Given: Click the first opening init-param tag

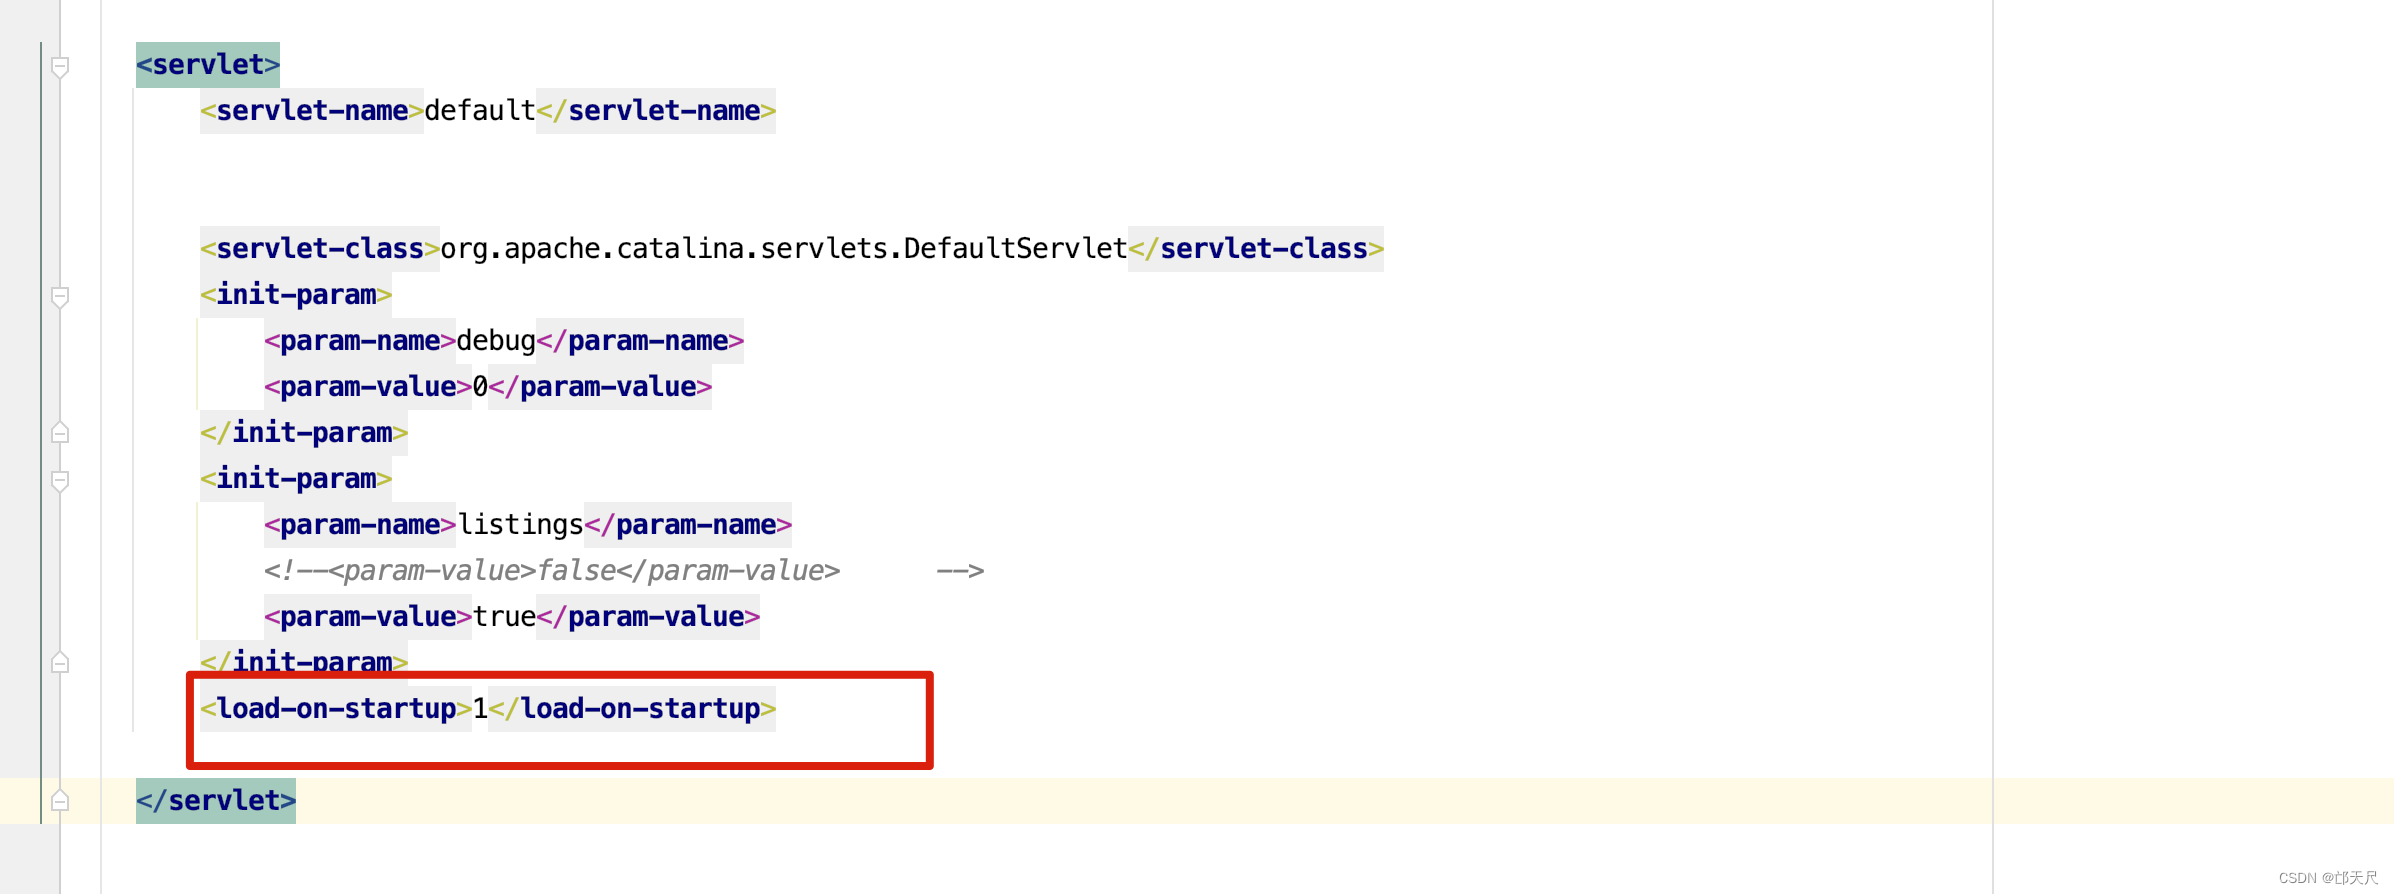Looking at the screenshot, I should pos(296,295).
